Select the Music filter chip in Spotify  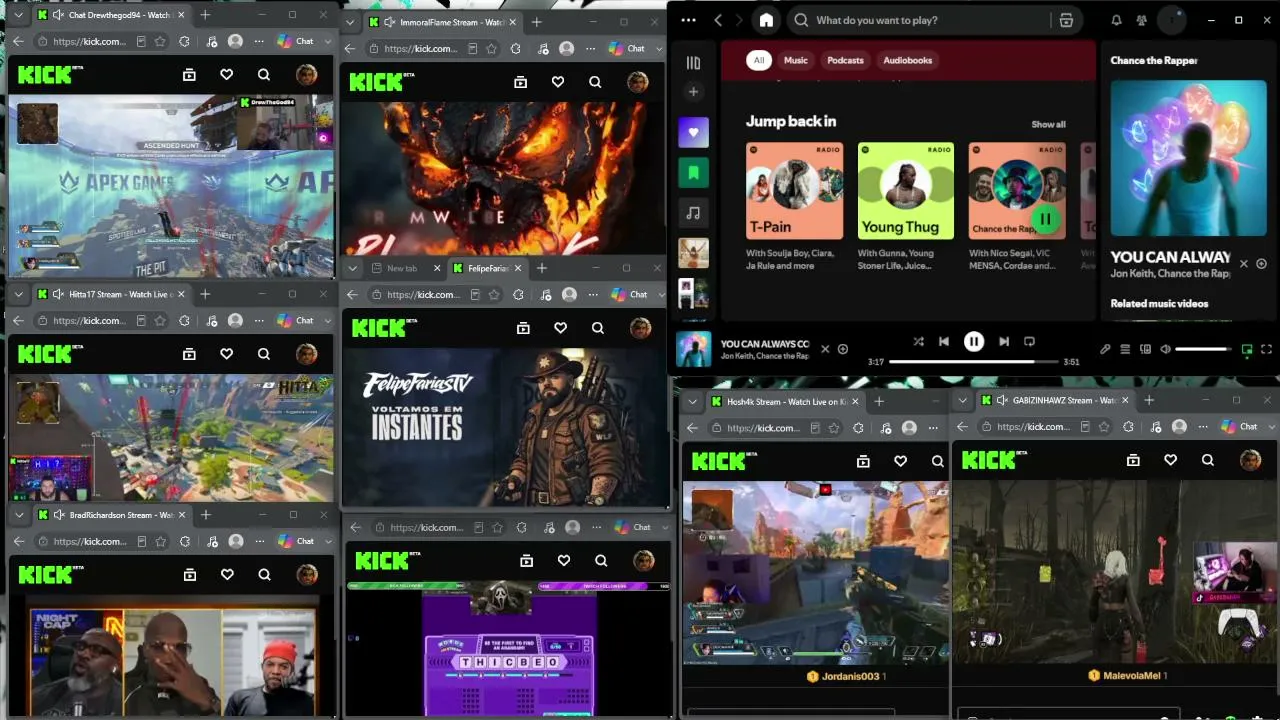(x=796, y=60)
